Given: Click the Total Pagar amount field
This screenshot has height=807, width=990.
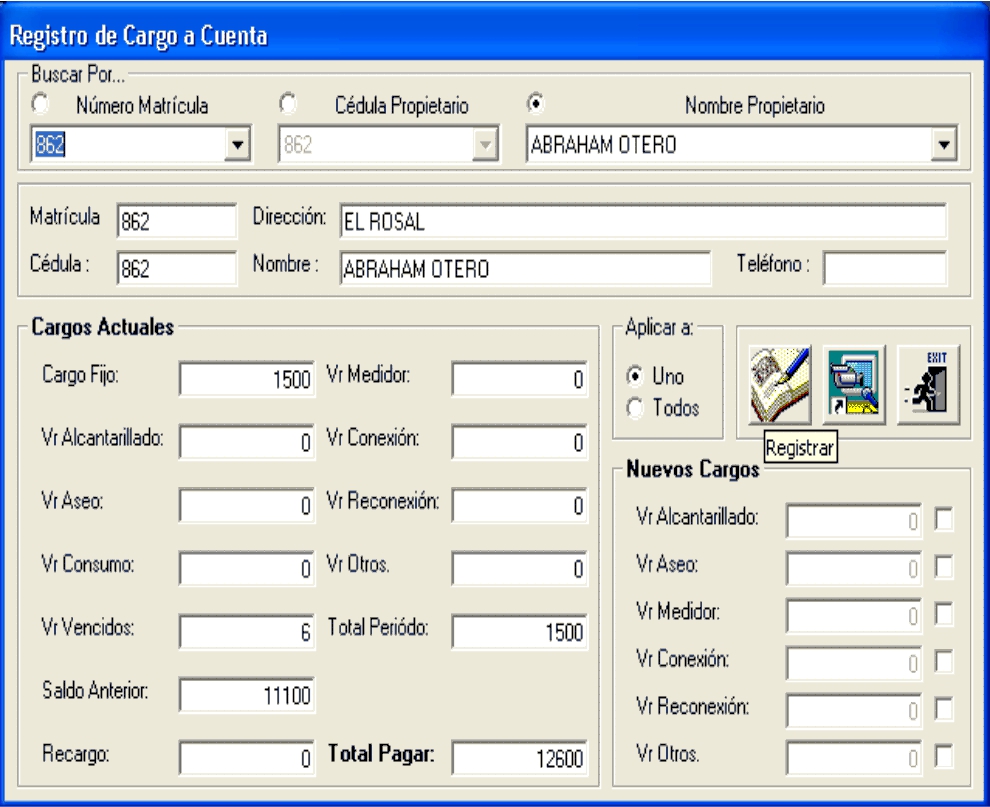Looking at the screenshot, I should (x=520, y=757).
